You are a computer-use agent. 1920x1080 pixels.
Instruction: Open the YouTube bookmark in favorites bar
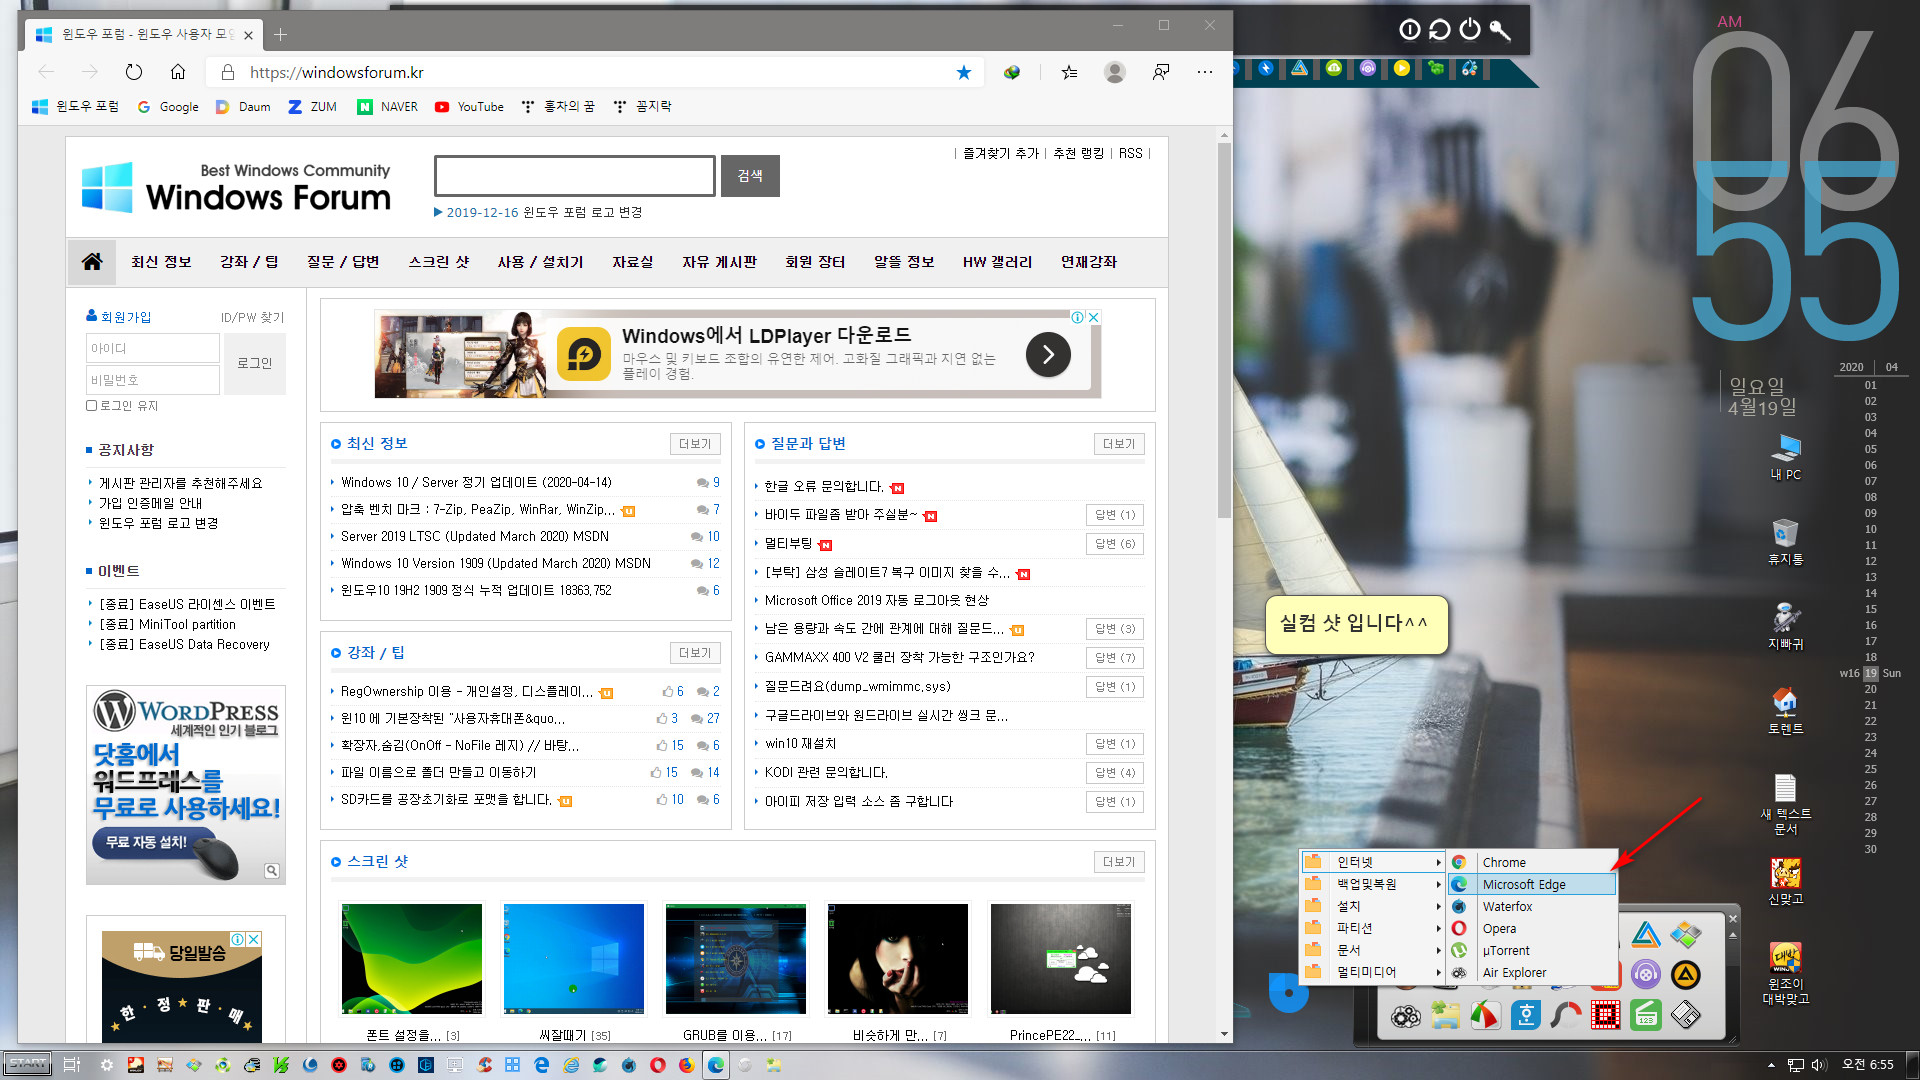pos(469,106)
